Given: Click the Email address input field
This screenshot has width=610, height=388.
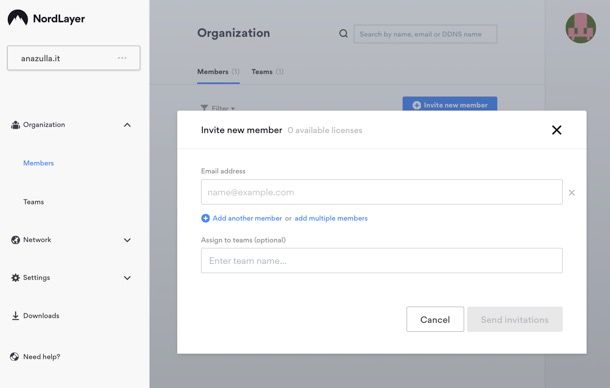Looking at the screenshot, I should click(382, 192).
